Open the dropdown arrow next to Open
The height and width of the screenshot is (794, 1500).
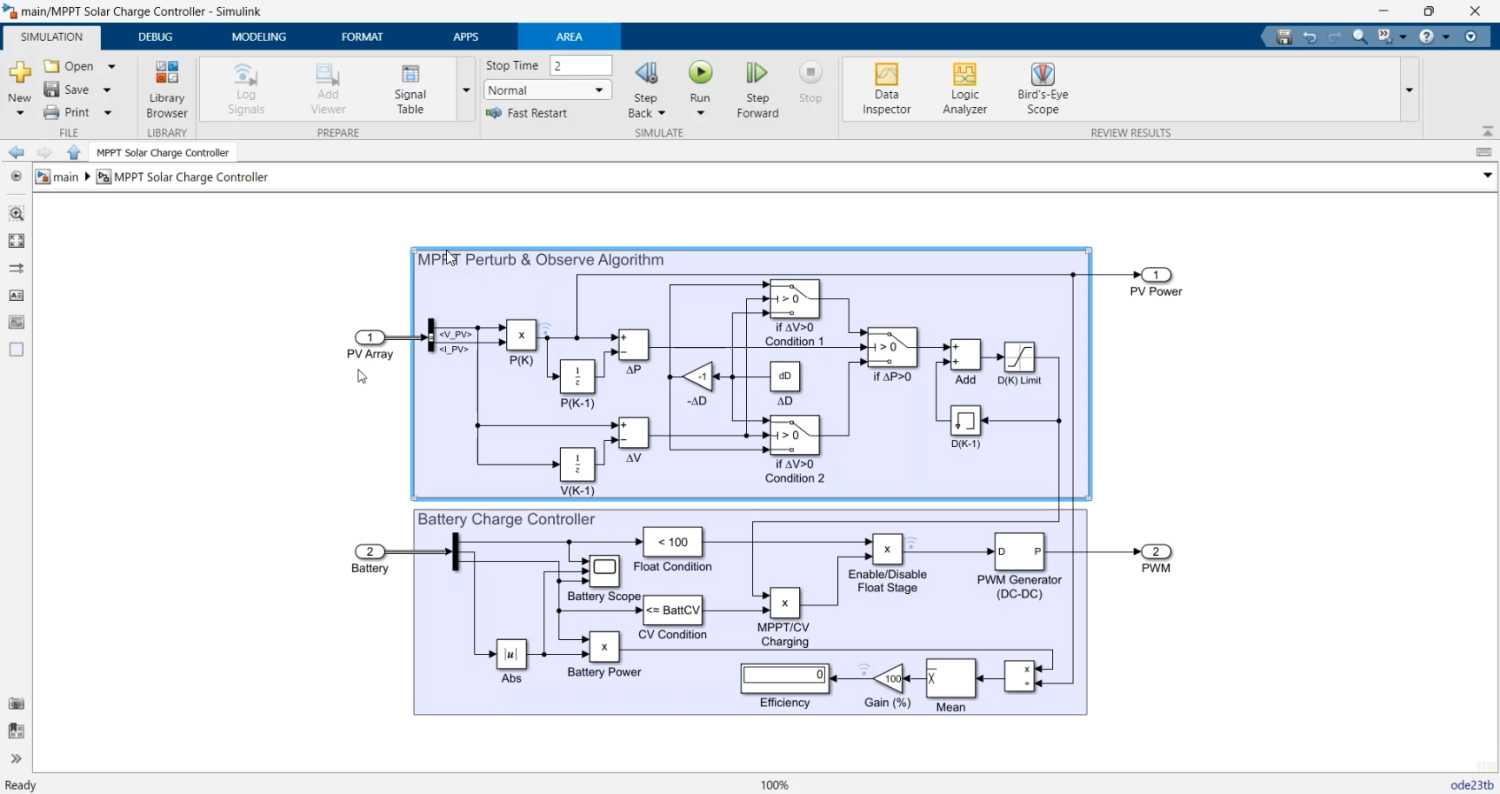(111, 66)
